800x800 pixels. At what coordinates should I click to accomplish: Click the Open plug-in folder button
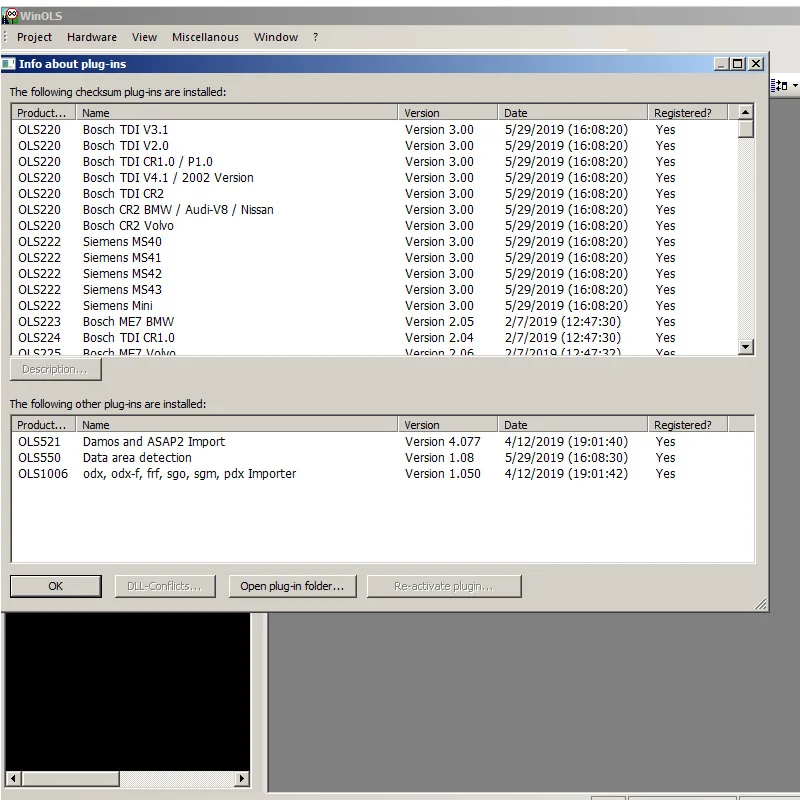pos(292,586)
